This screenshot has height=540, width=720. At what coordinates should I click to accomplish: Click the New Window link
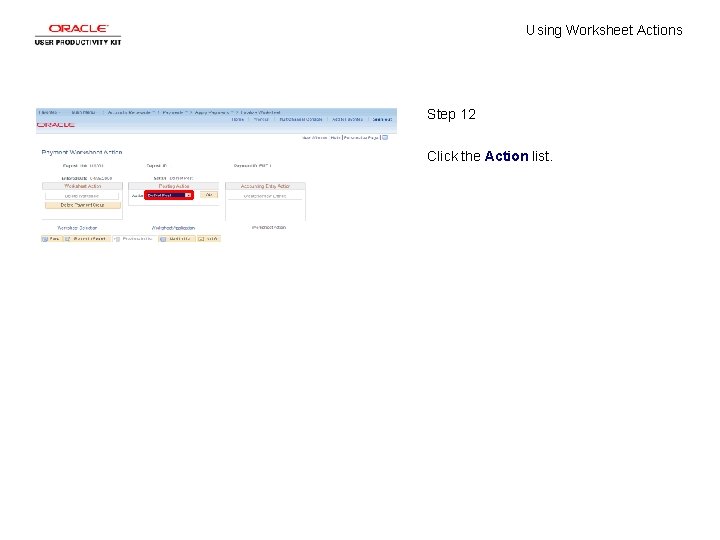point(315,138)
